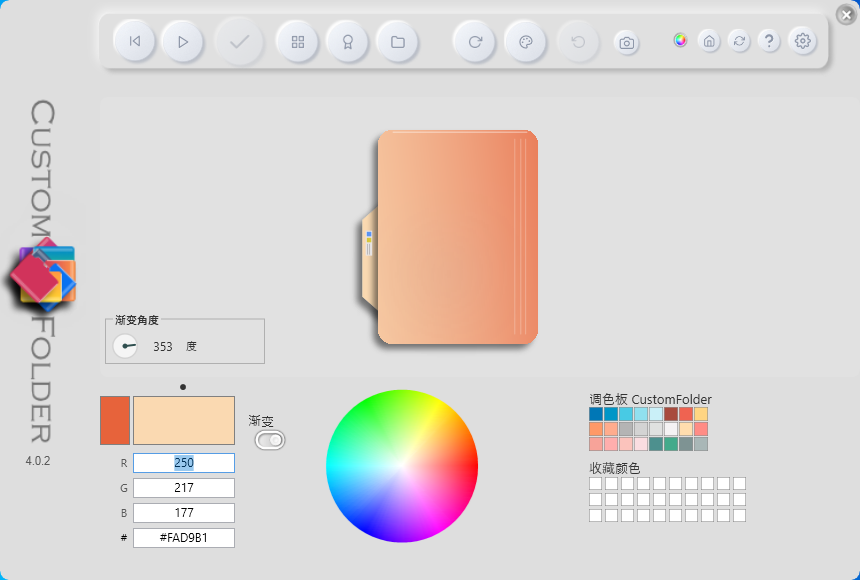Open the paint palette toolbar button
860x580 pixels.
pos(525,42)
